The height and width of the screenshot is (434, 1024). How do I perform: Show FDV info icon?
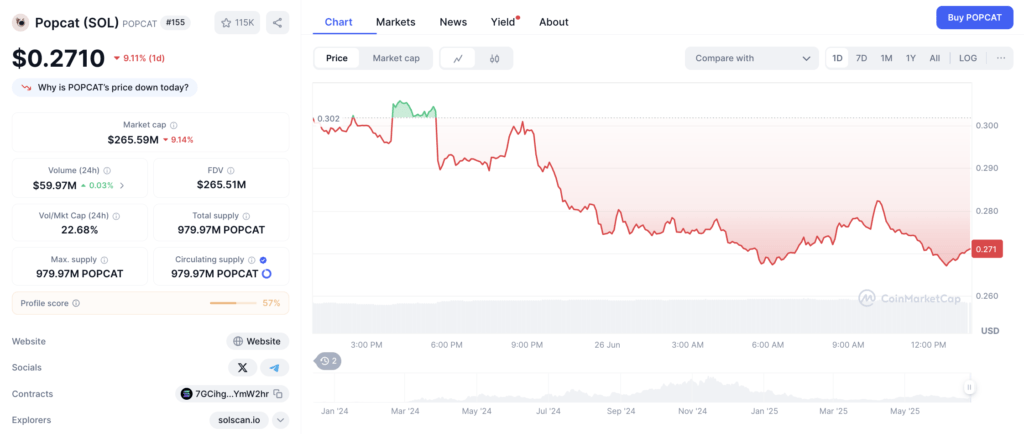(231, 170)
